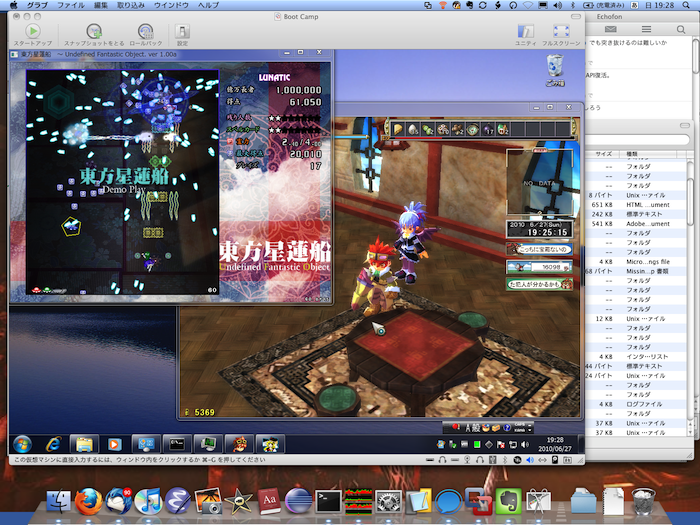Launch Internet Explorer from Windows taskbar

[54, 444]
